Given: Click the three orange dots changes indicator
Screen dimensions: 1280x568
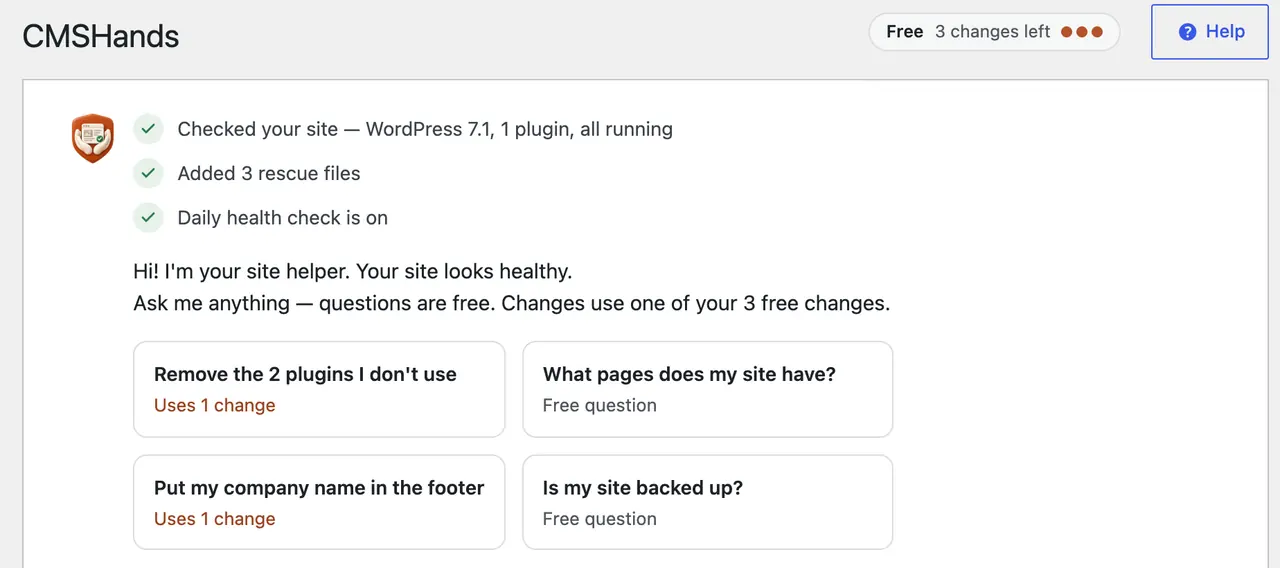Looking at the screenshot, I should coord(1082,32).
